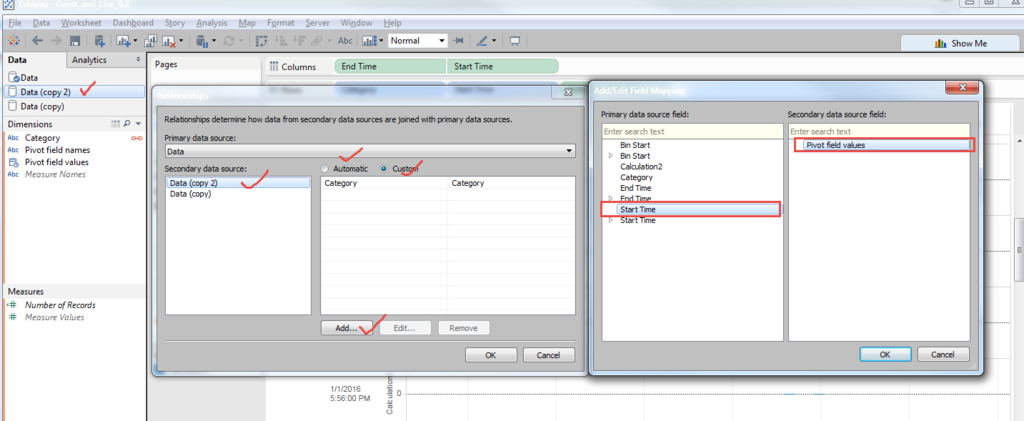
Task: Click the Add... button in Relationships
Action: (x=346, y=328)
